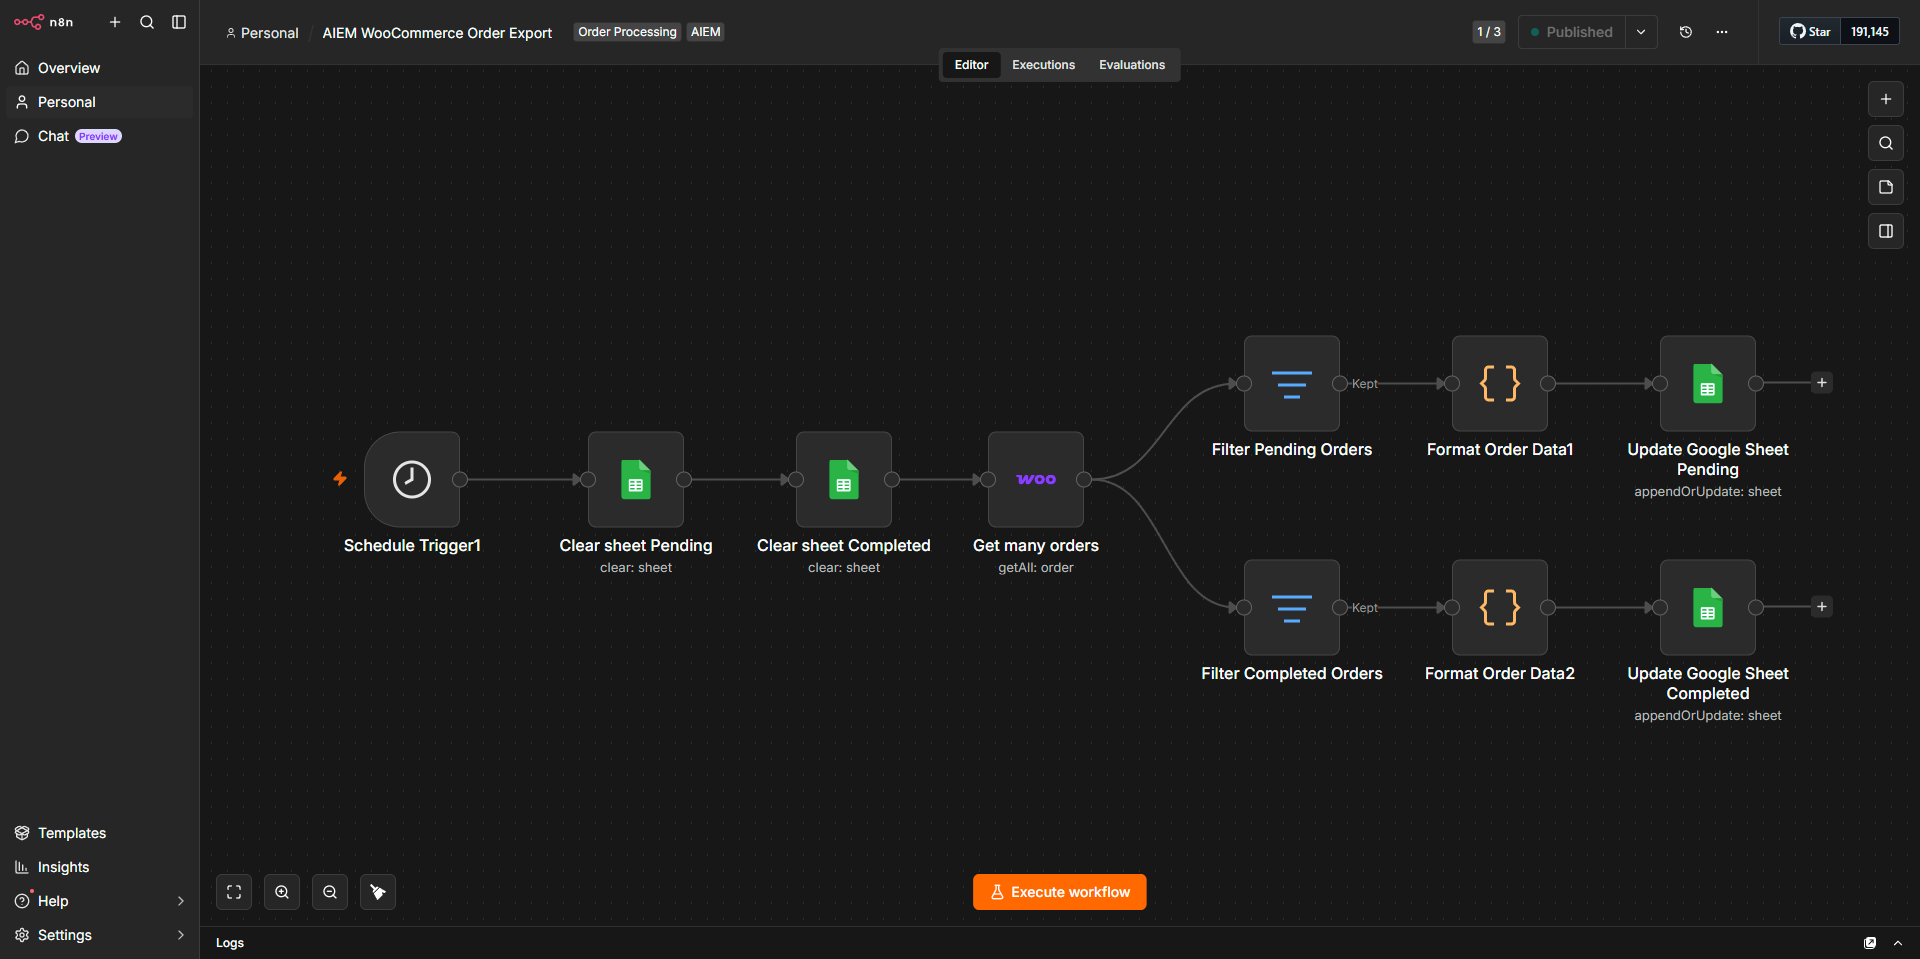Click the GitHub Star button

(1810, 32)
